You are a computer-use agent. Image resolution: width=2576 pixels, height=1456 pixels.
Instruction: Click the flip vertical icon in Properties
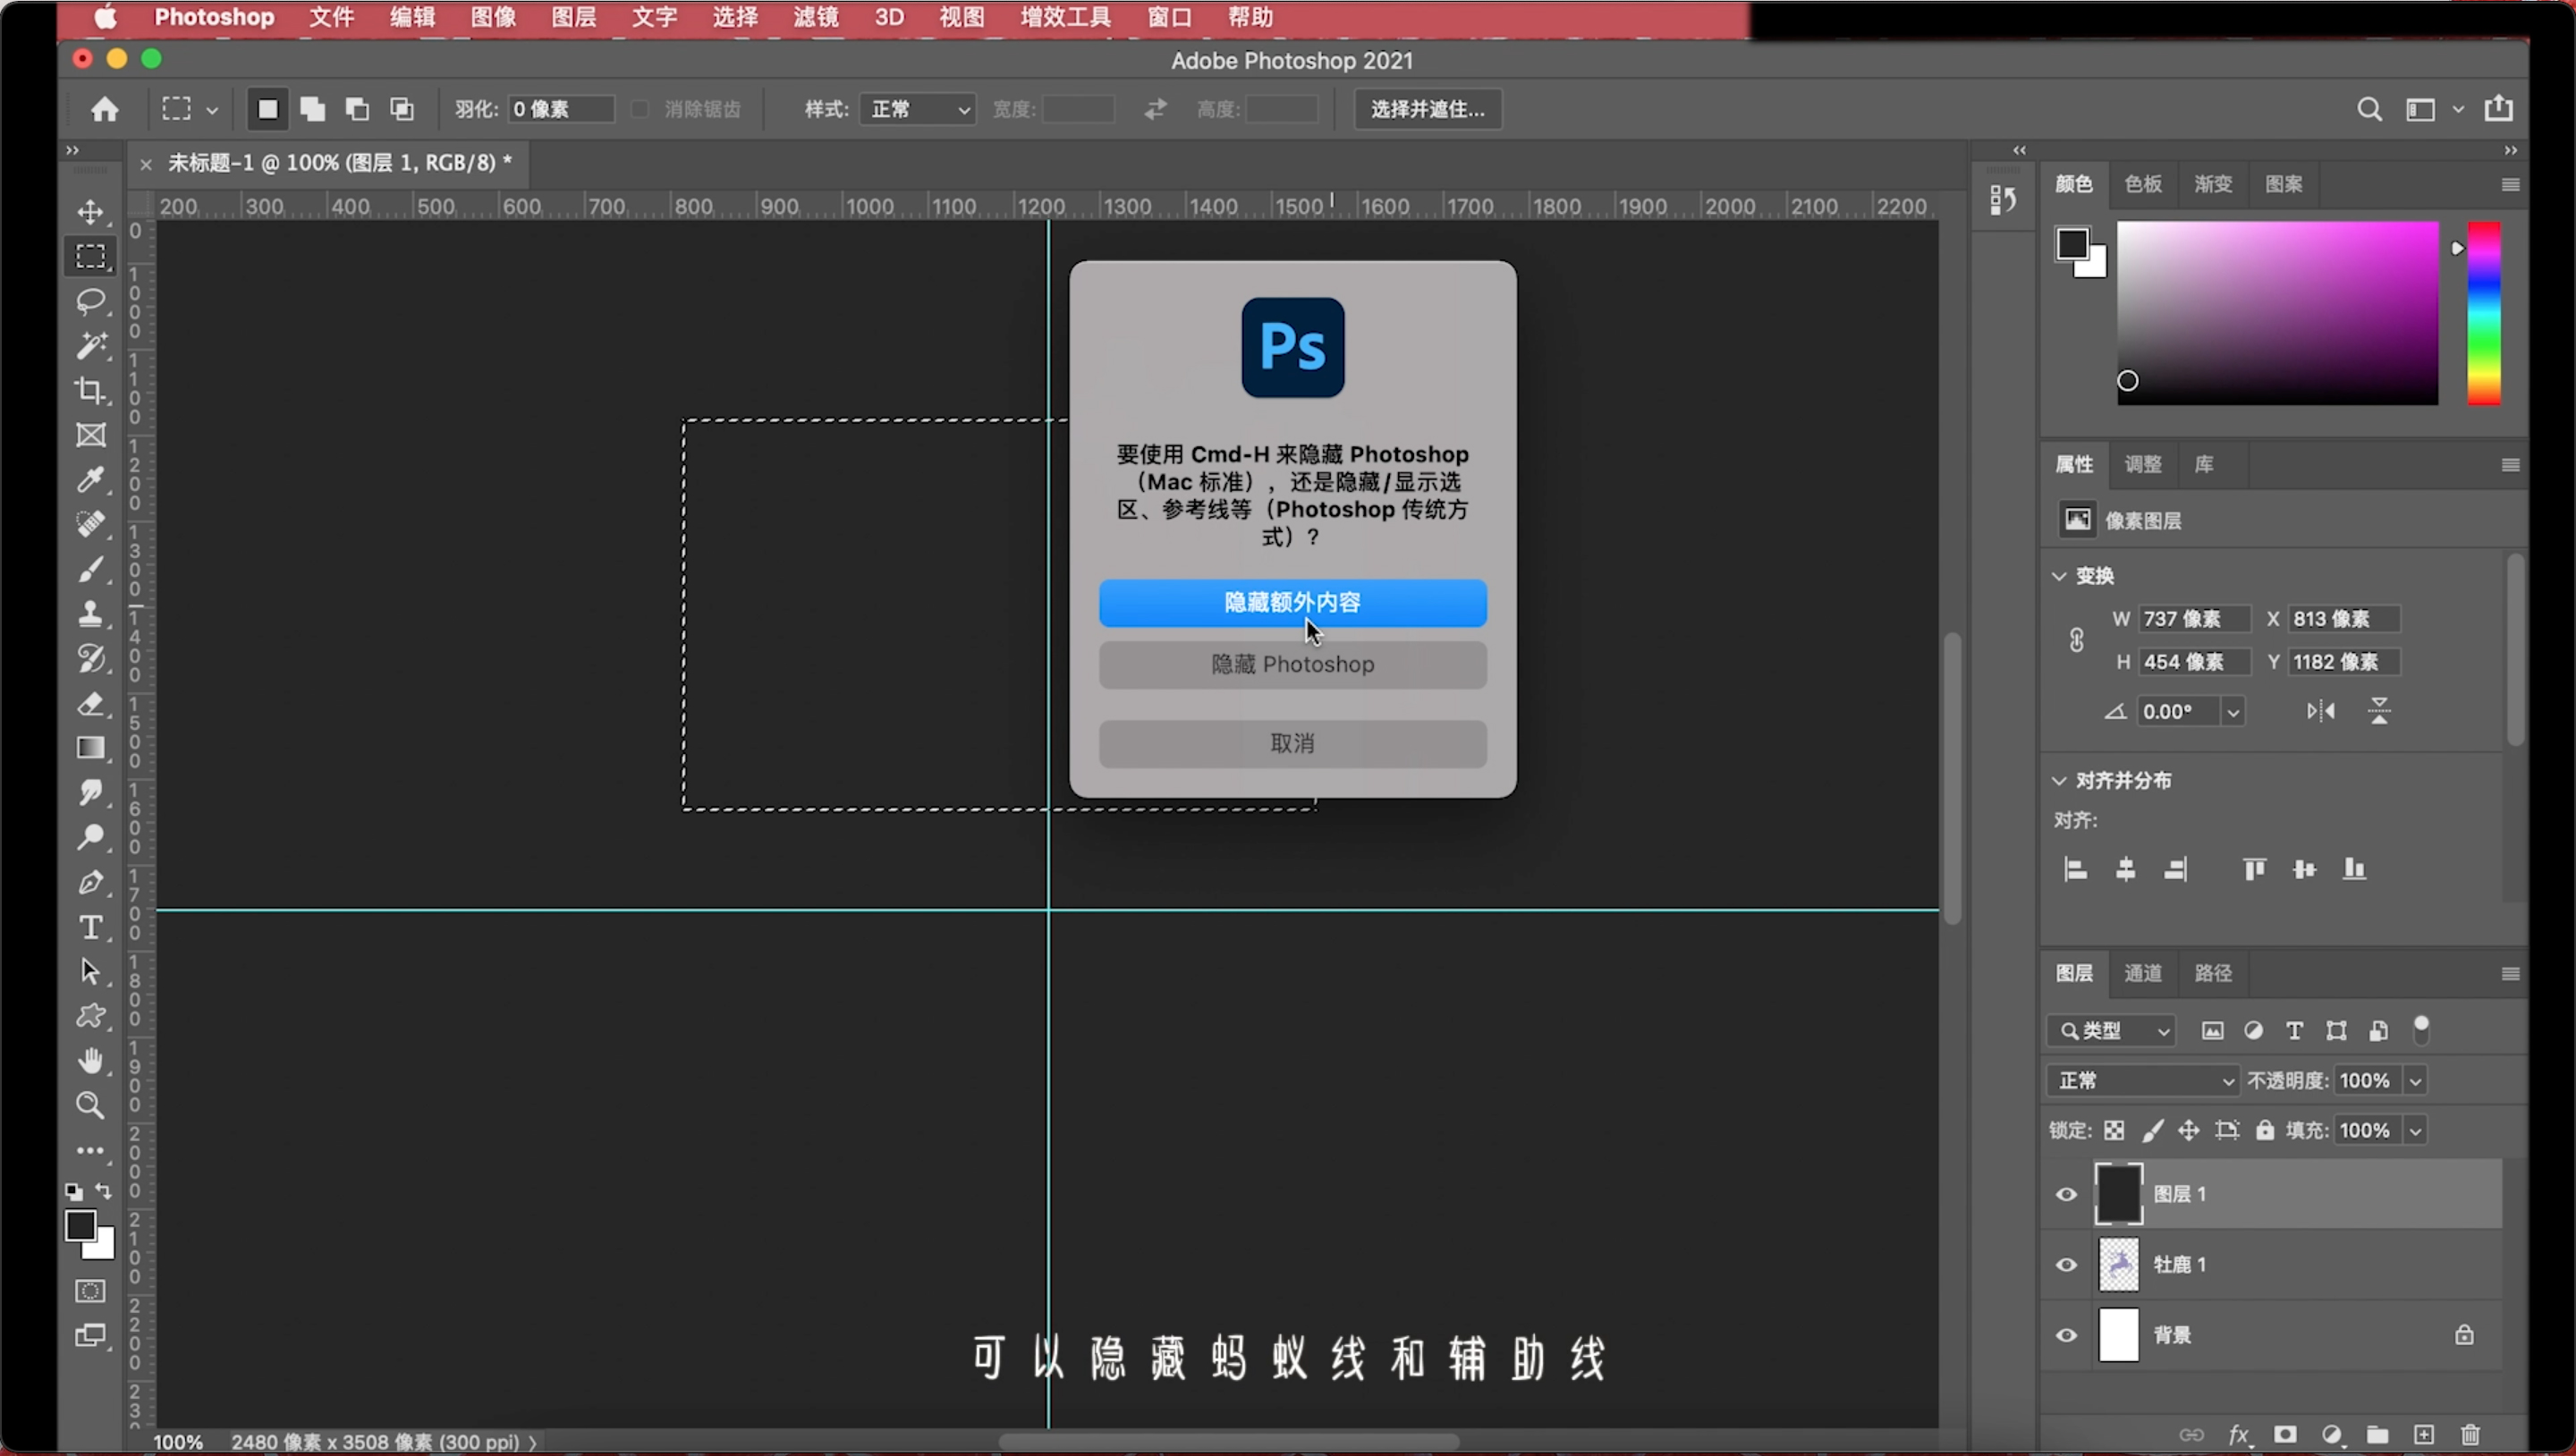[x=2379, y=711]
